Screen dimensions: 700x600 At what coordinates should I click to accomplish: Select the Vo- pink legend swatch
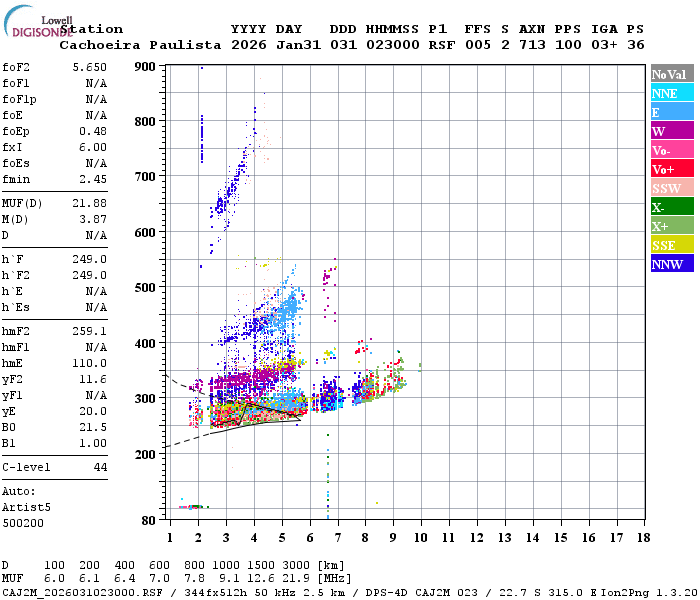(672, 150)
